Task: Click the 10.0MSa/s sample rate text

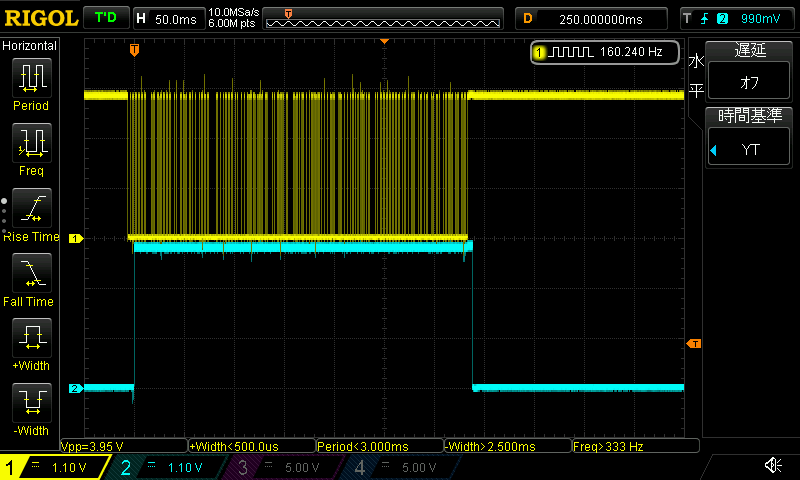Action: [x=233, y=12]
